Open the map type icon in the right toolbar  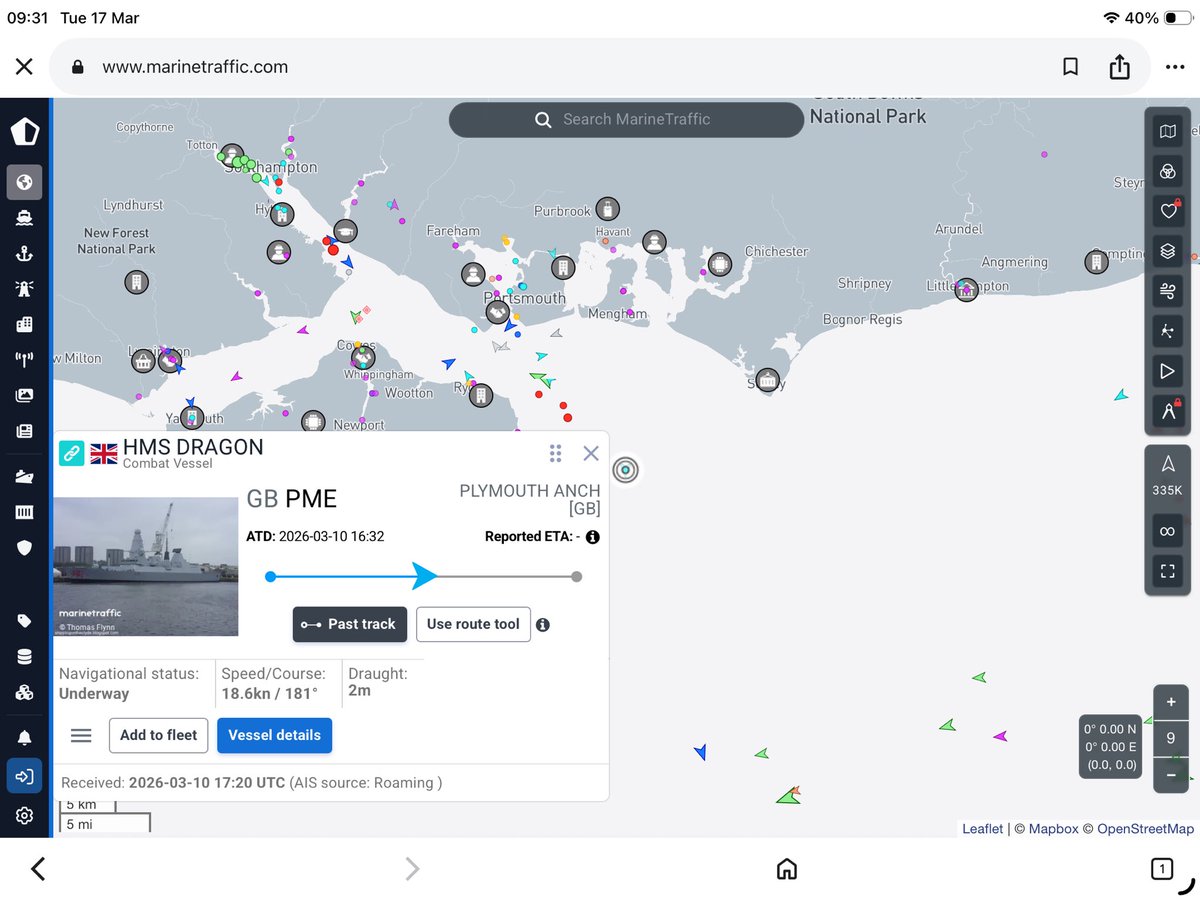(1167, 132)
